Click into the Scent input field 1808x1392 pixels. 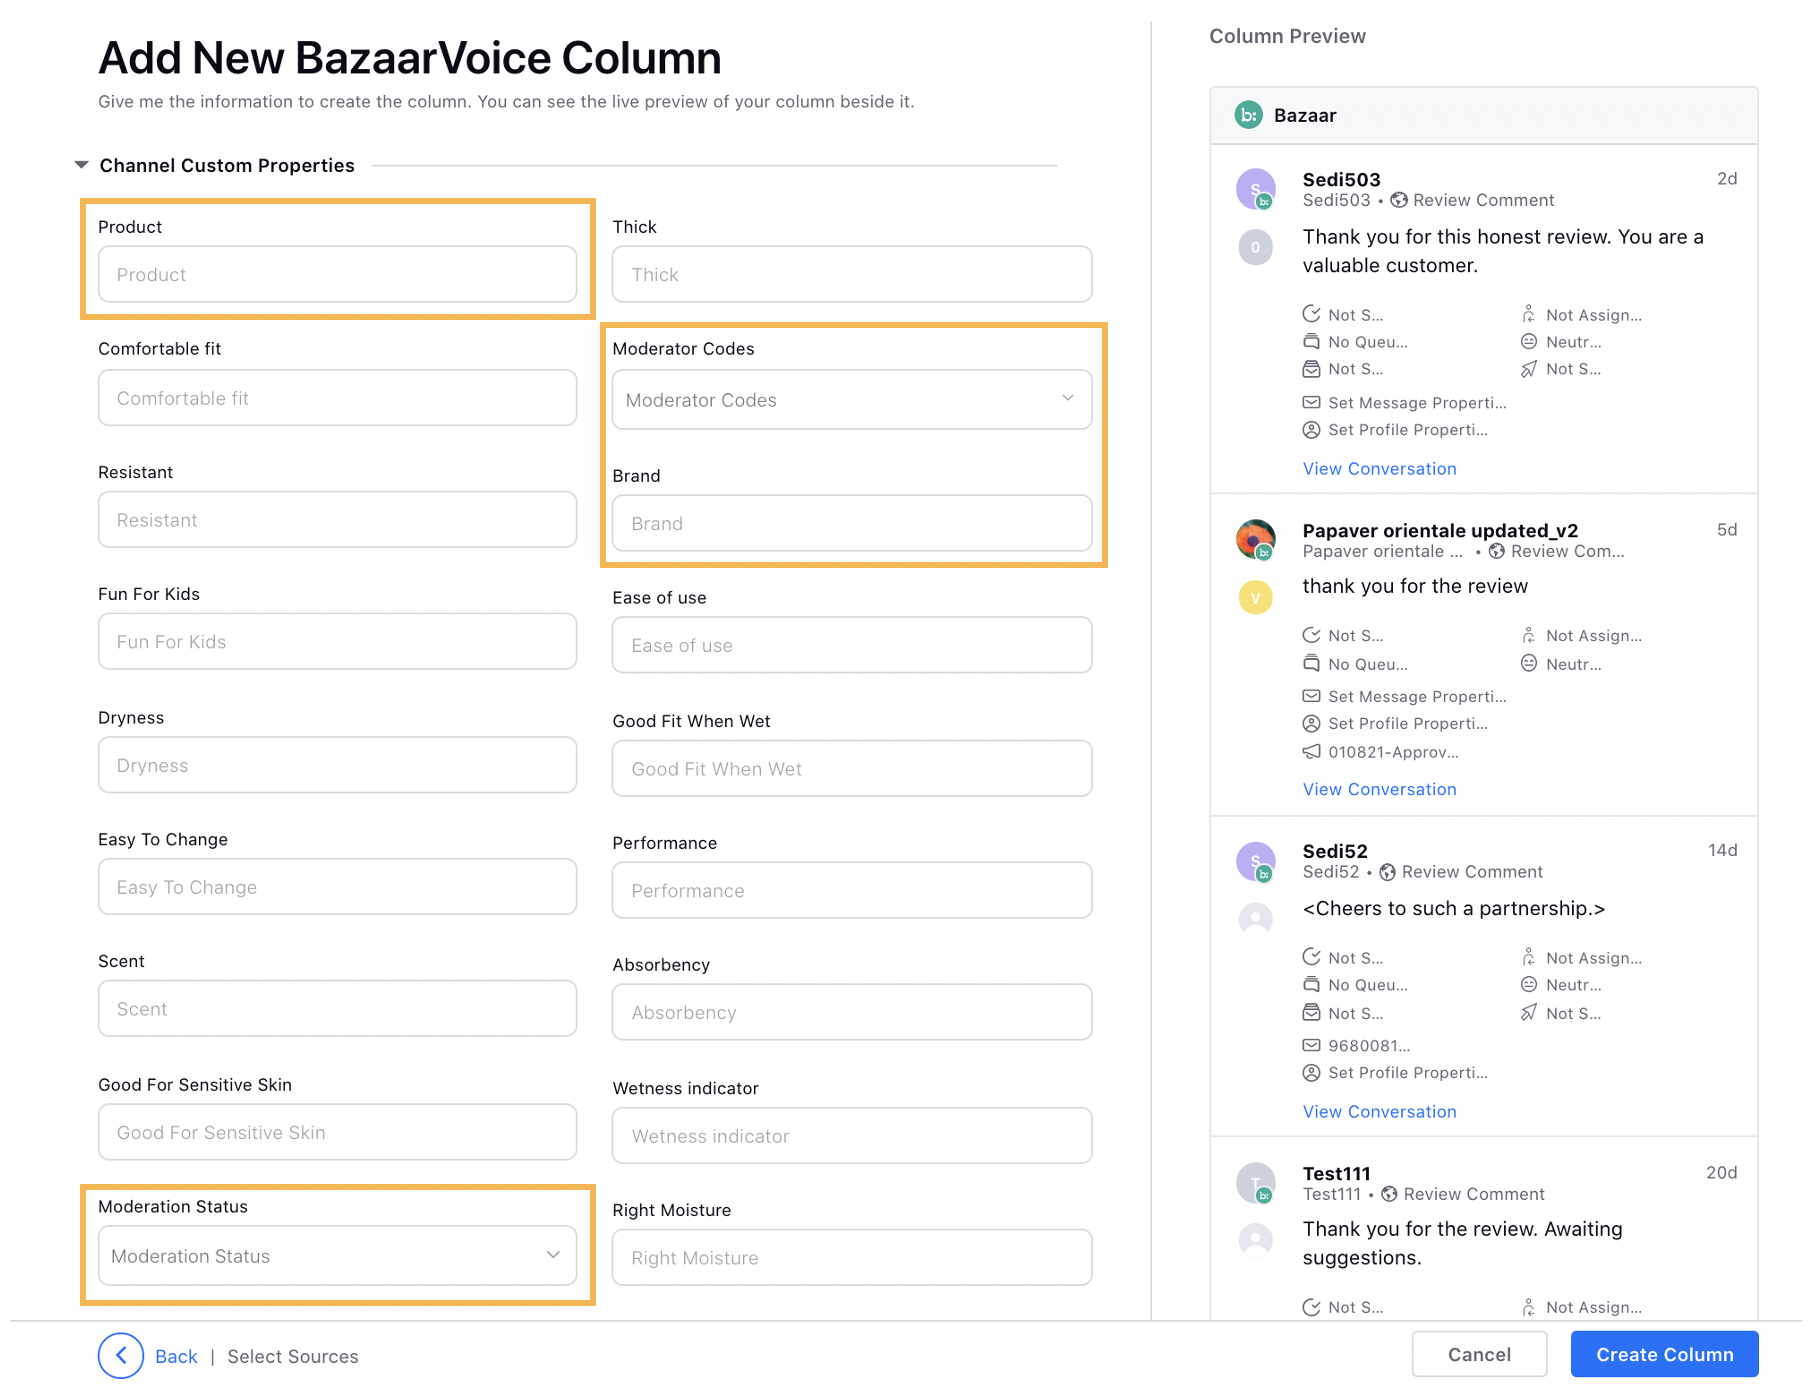pos(337,1009)
